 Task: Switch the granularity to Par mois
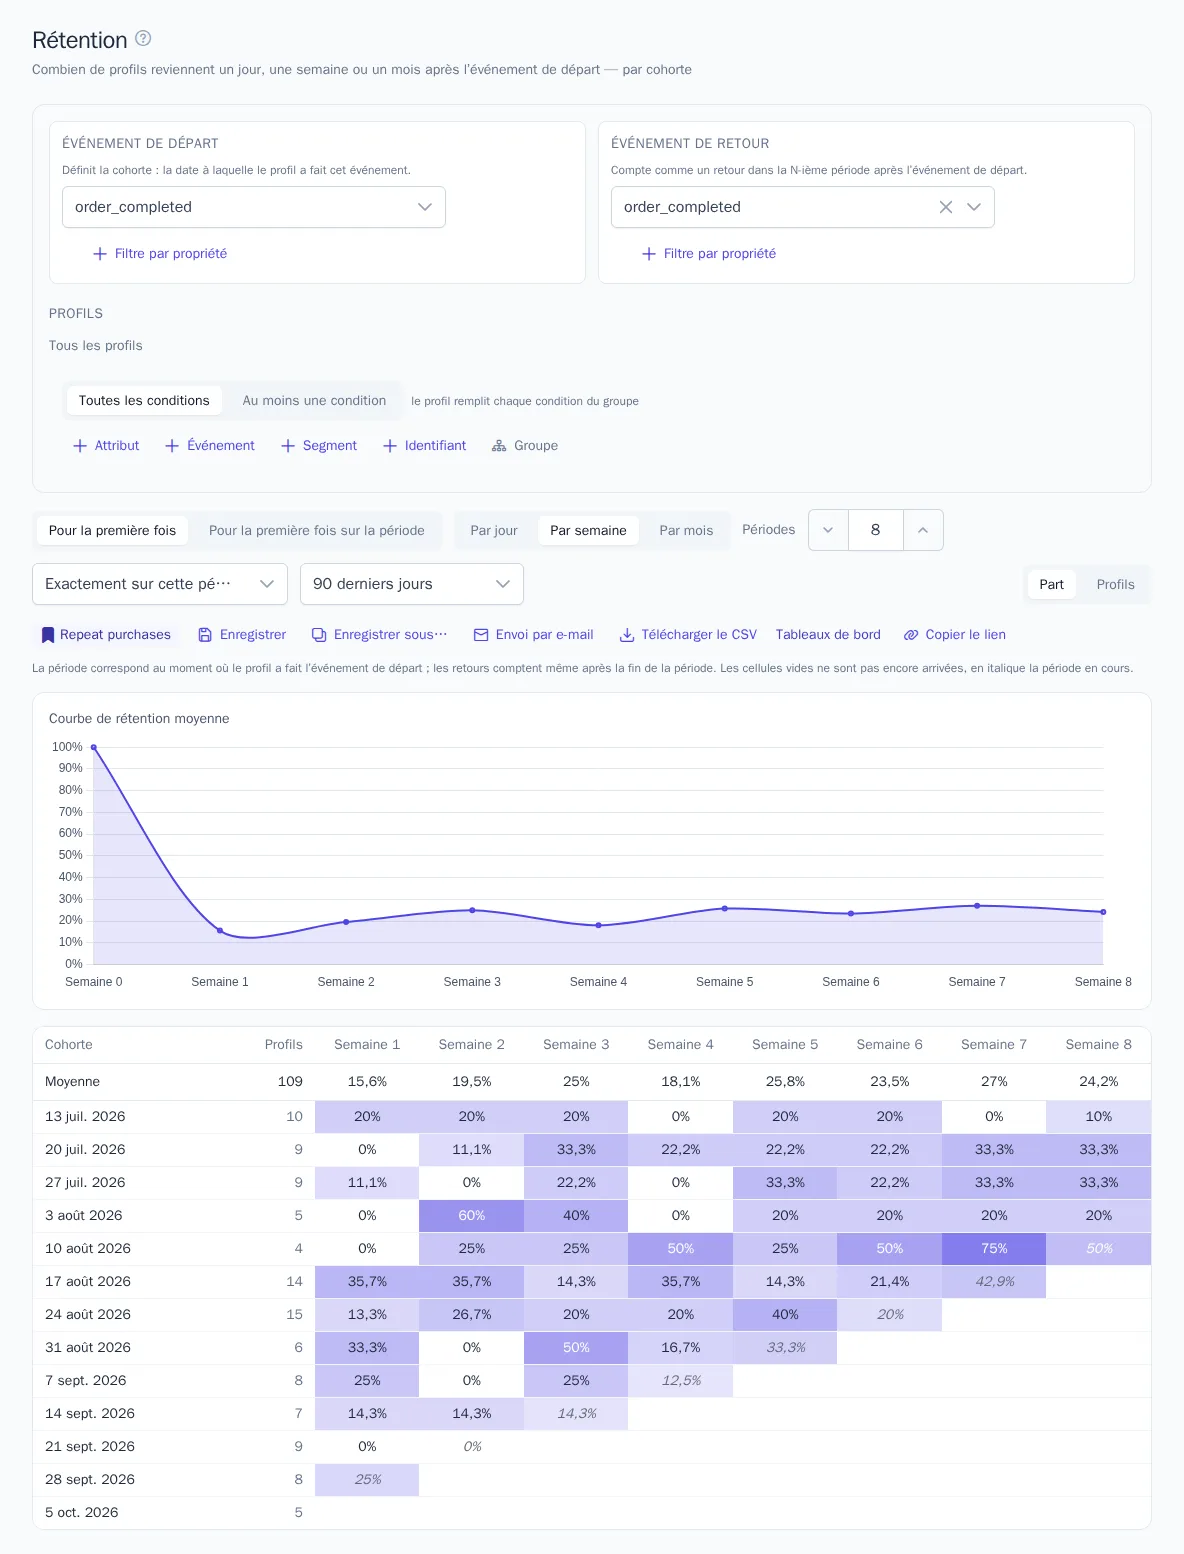686,531
